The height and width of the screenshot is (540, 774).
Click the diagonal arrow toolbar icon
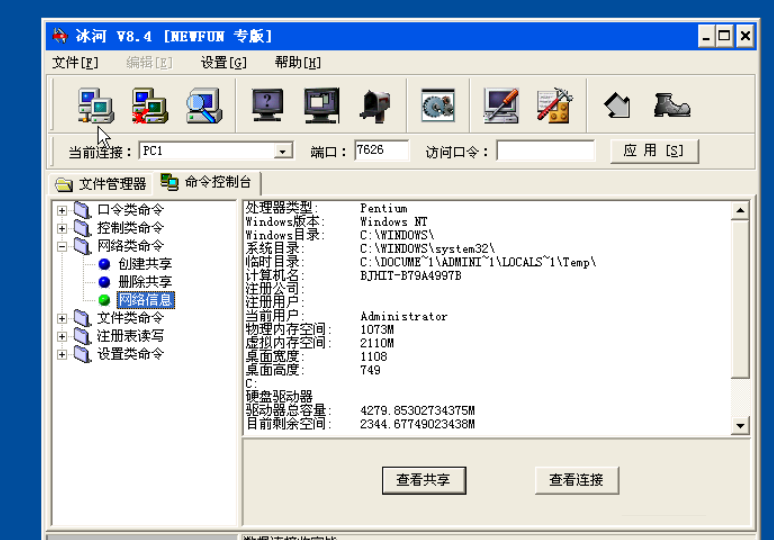tap(618, 106)
